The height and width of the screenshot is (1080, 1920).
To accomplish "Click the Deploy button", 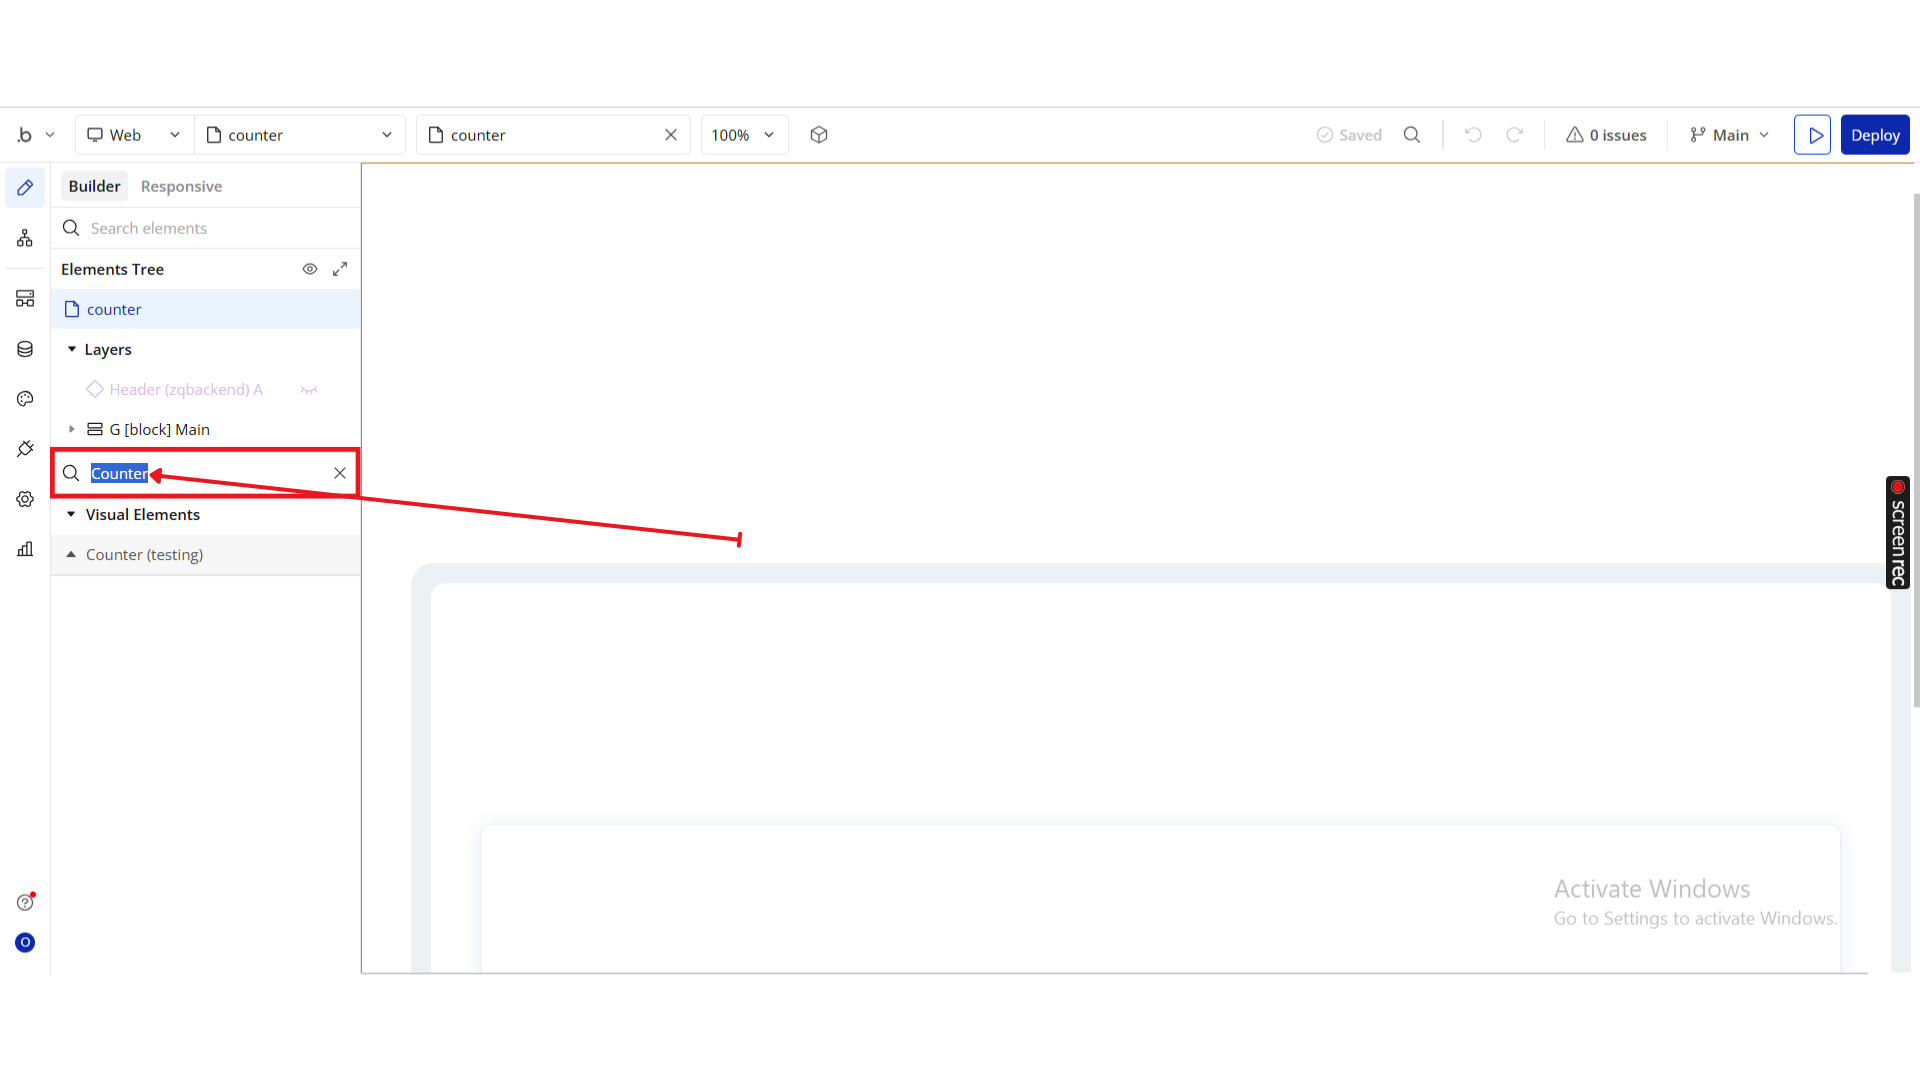I will [1874, 135].
